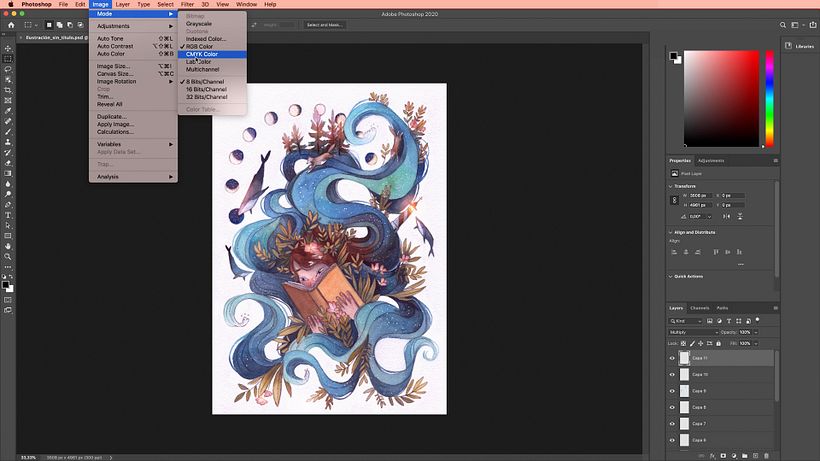
Task: Collapse the Align and Distribute section
Action: 671,232
